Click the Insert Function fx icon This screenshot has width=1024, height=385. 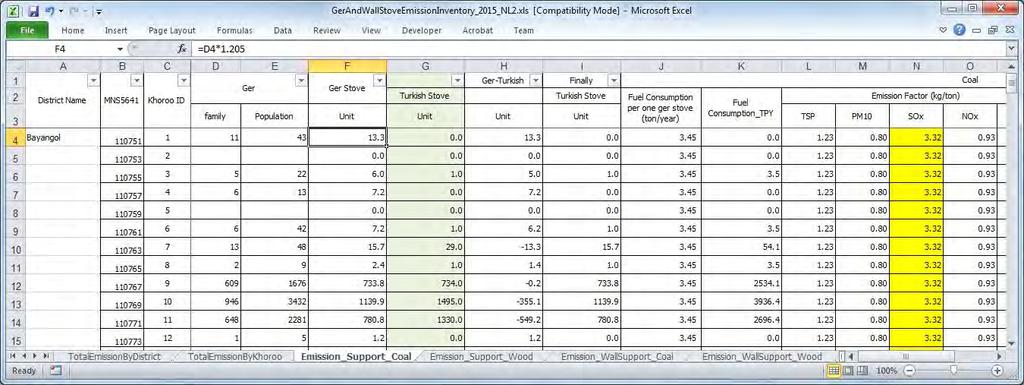pos(182,49)
